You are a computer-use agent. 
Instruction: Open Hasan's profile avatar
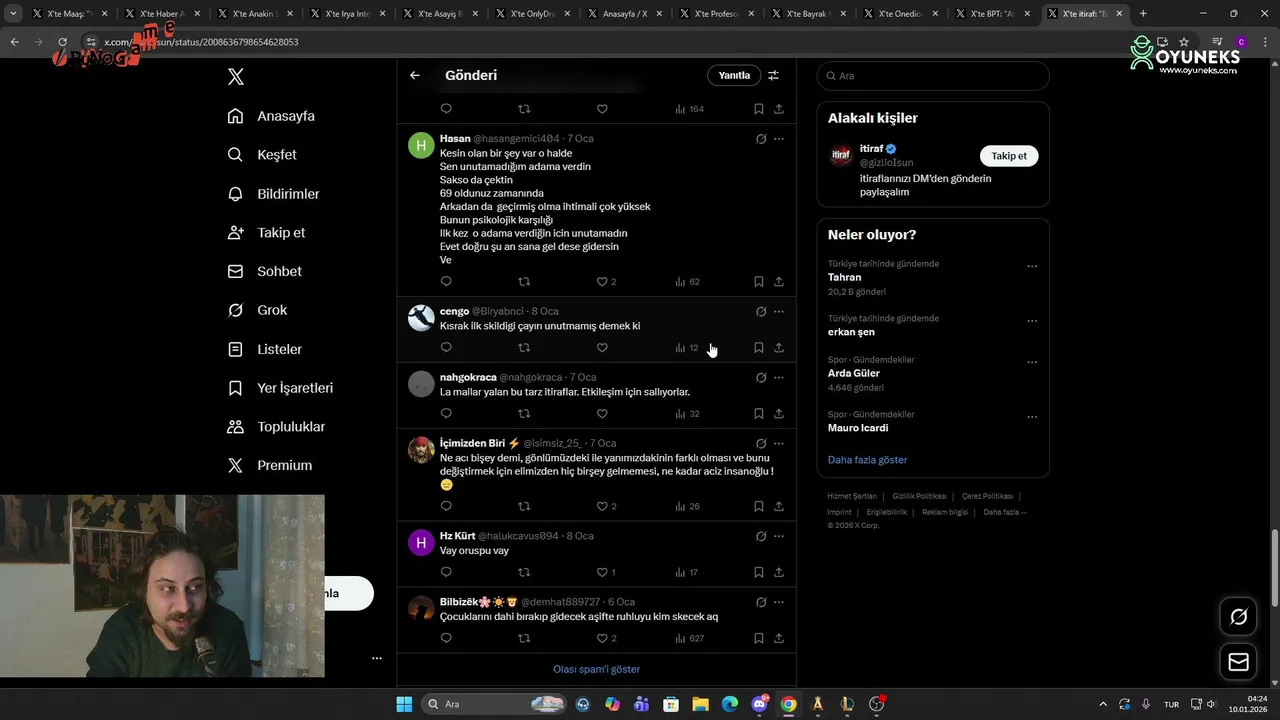421,145
